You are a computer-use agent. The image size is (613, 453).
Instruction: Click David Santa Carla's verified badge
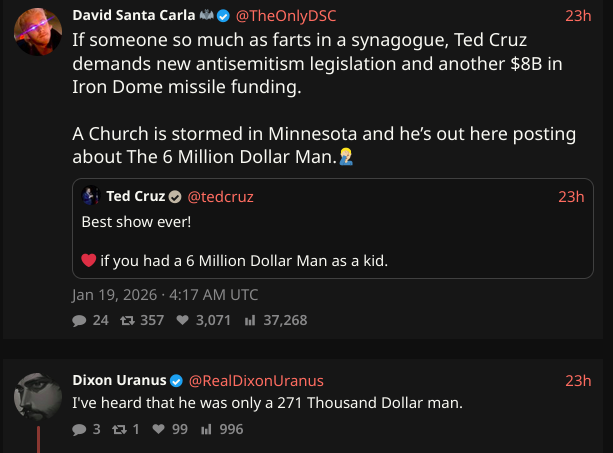(x=224, y=16)
